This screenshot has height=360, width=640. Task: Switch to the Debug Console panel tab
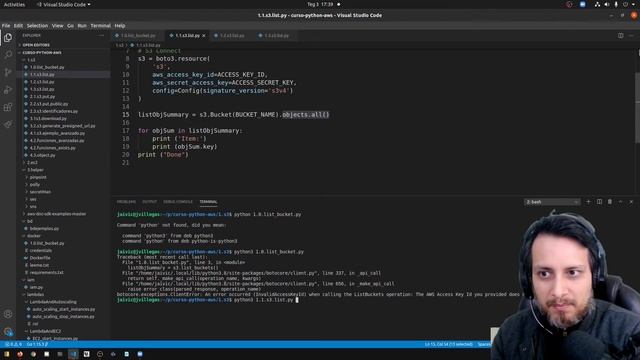tap(178, 202)
